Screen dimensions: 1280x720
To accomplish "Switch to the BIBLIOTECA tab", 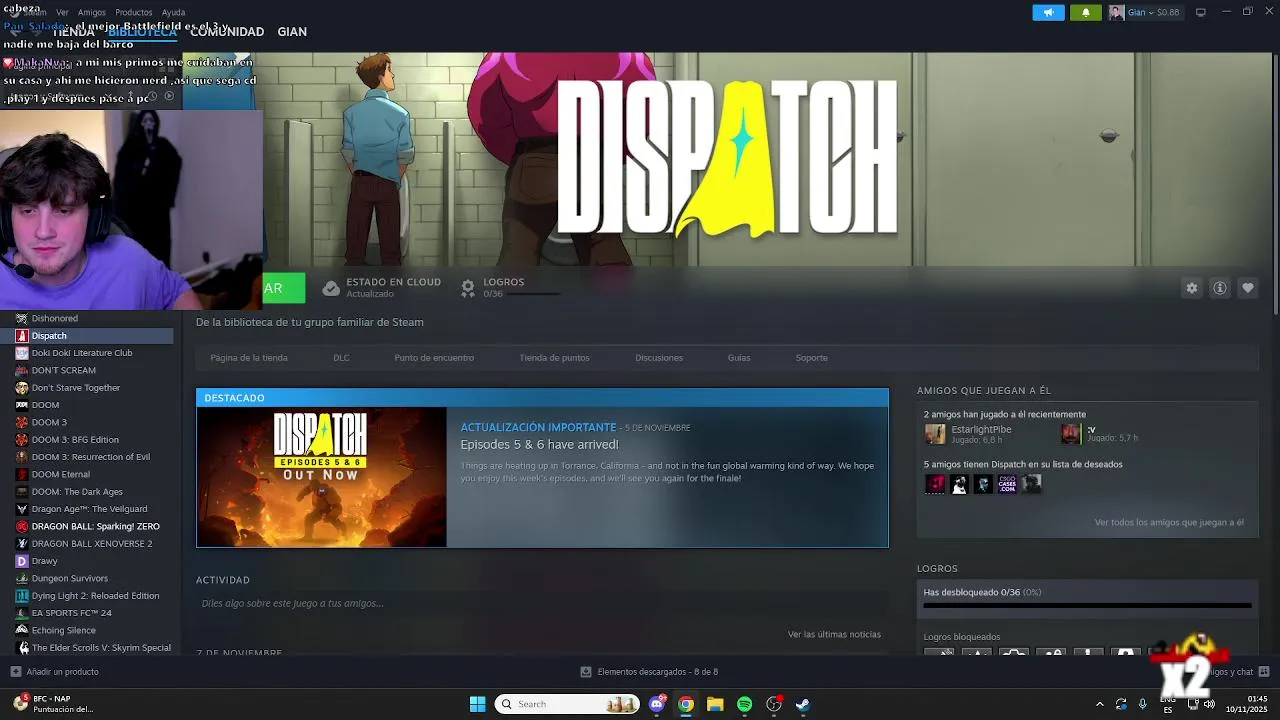I will pos(142,32).
